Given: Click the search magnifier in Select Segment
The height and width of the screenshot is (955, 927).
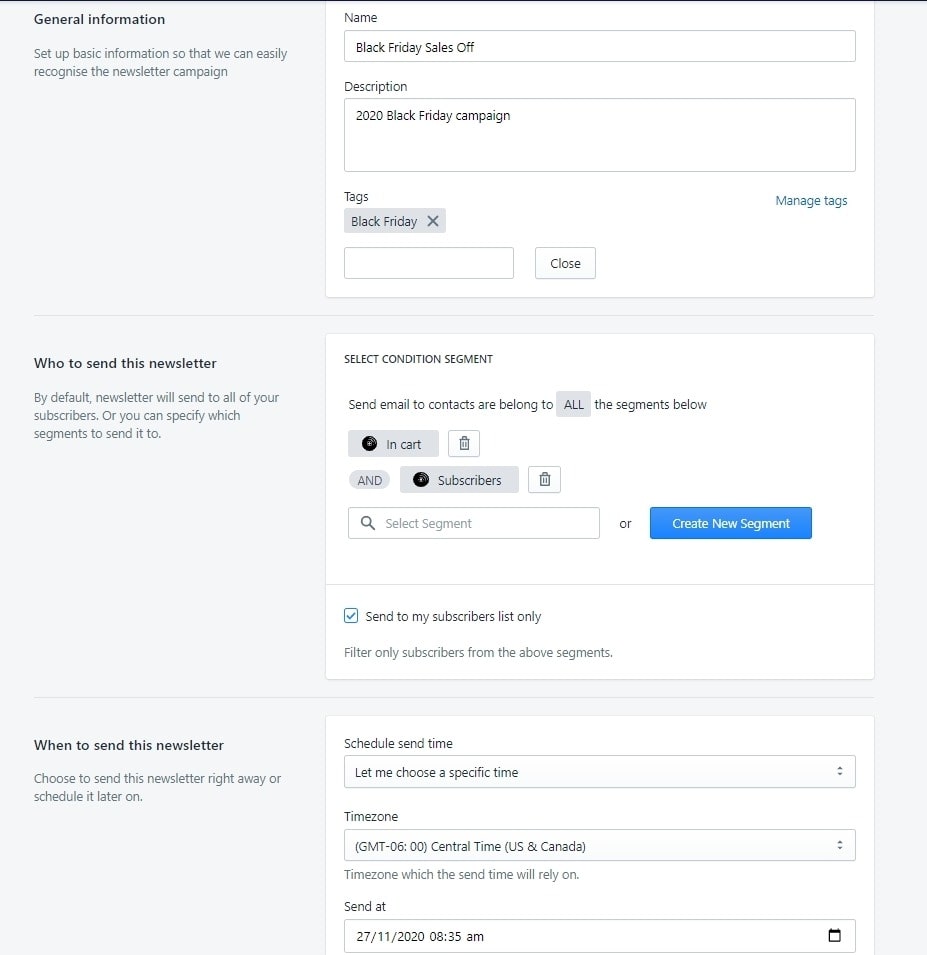Looking at the screenshot, I should [368, 523].
